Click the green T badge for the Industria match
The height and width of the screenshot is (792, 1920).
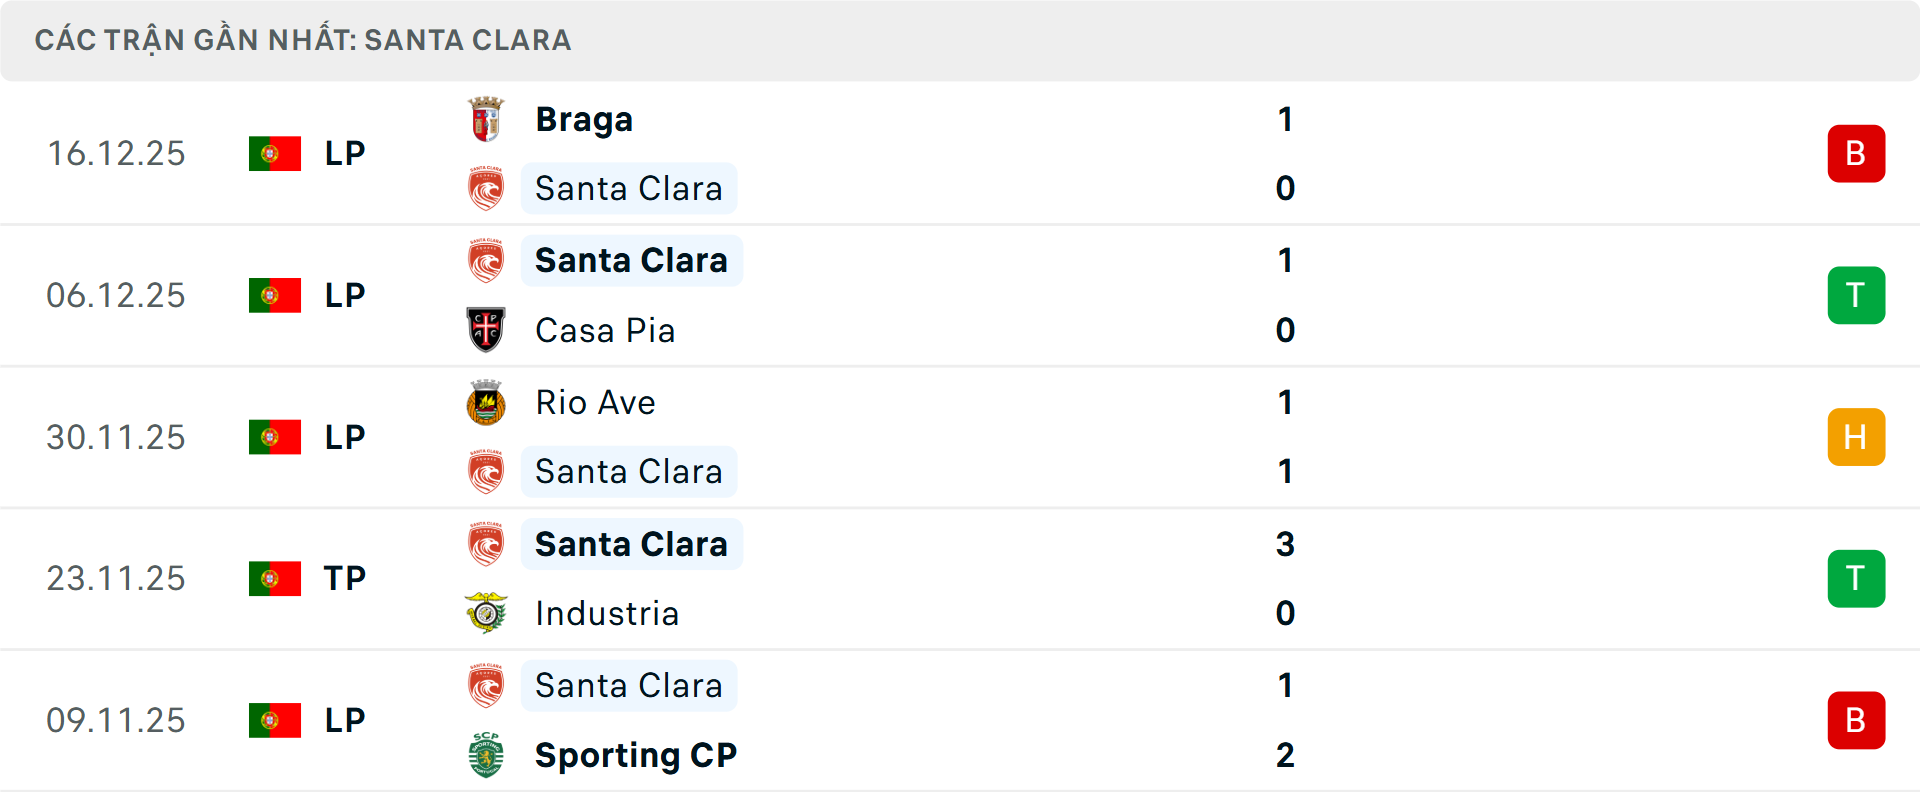[1856, 578]
